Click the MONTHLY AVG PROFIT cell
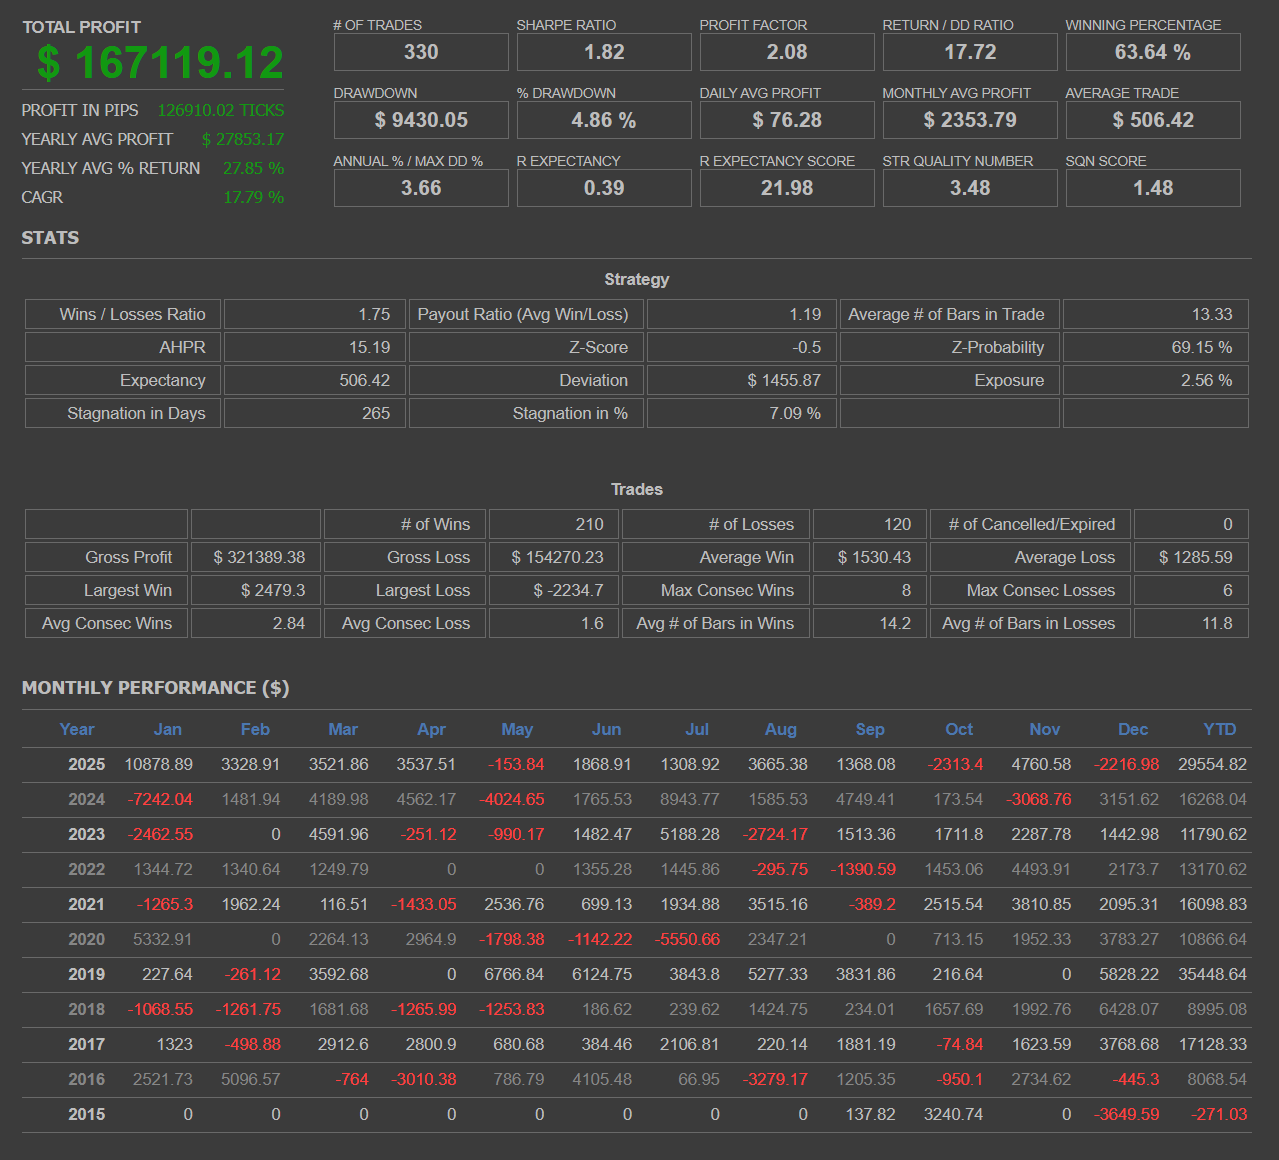Viewport: 1279px width, 1160px height. click(969, 119)
